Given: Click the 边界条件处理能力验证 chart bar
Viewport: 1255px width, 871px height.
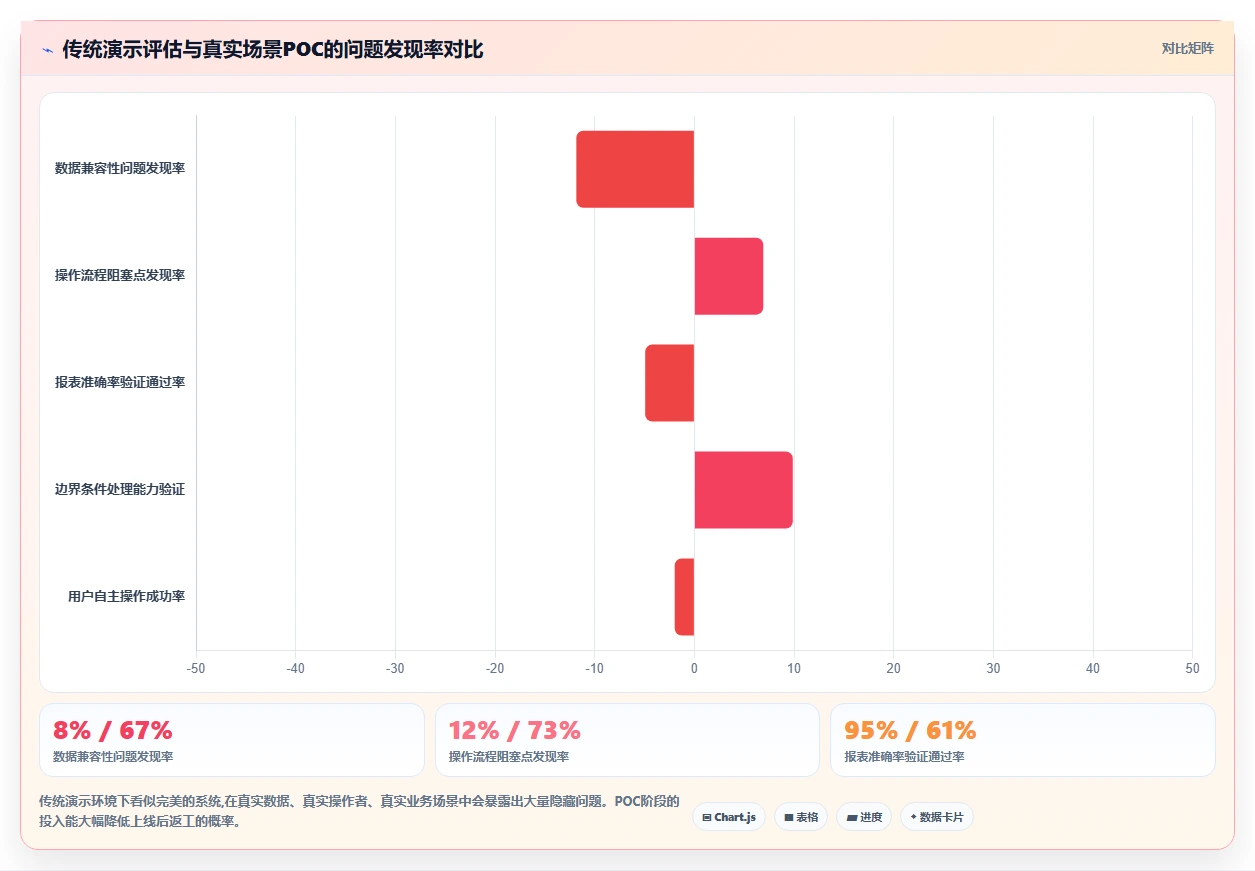Looking at the screenshot, I should pyautogui.click(x=744, y=490).
